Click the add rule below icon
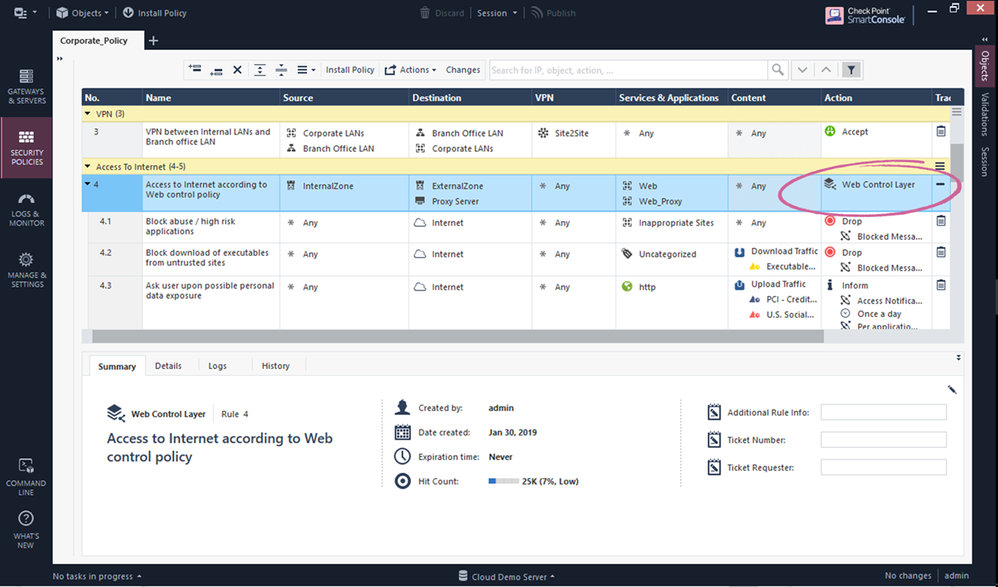Viewport: 998px width, 587px height. click(x=216, y=70)
